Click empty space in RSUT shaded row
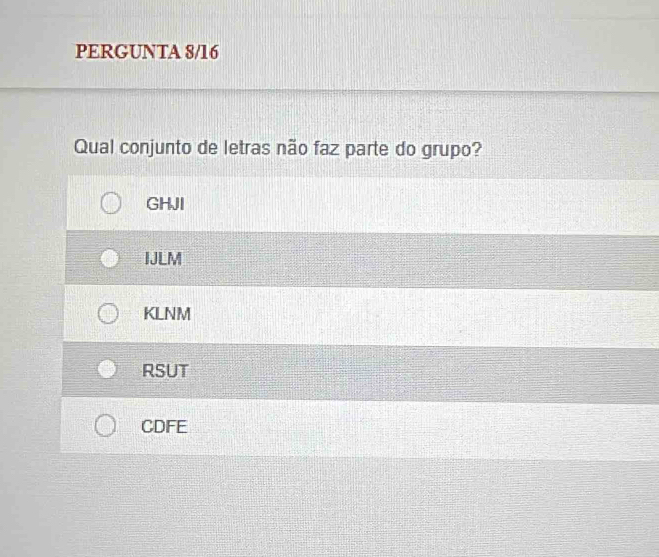Image resolution: width=659 pixels, height=557 pixels. 420,372
